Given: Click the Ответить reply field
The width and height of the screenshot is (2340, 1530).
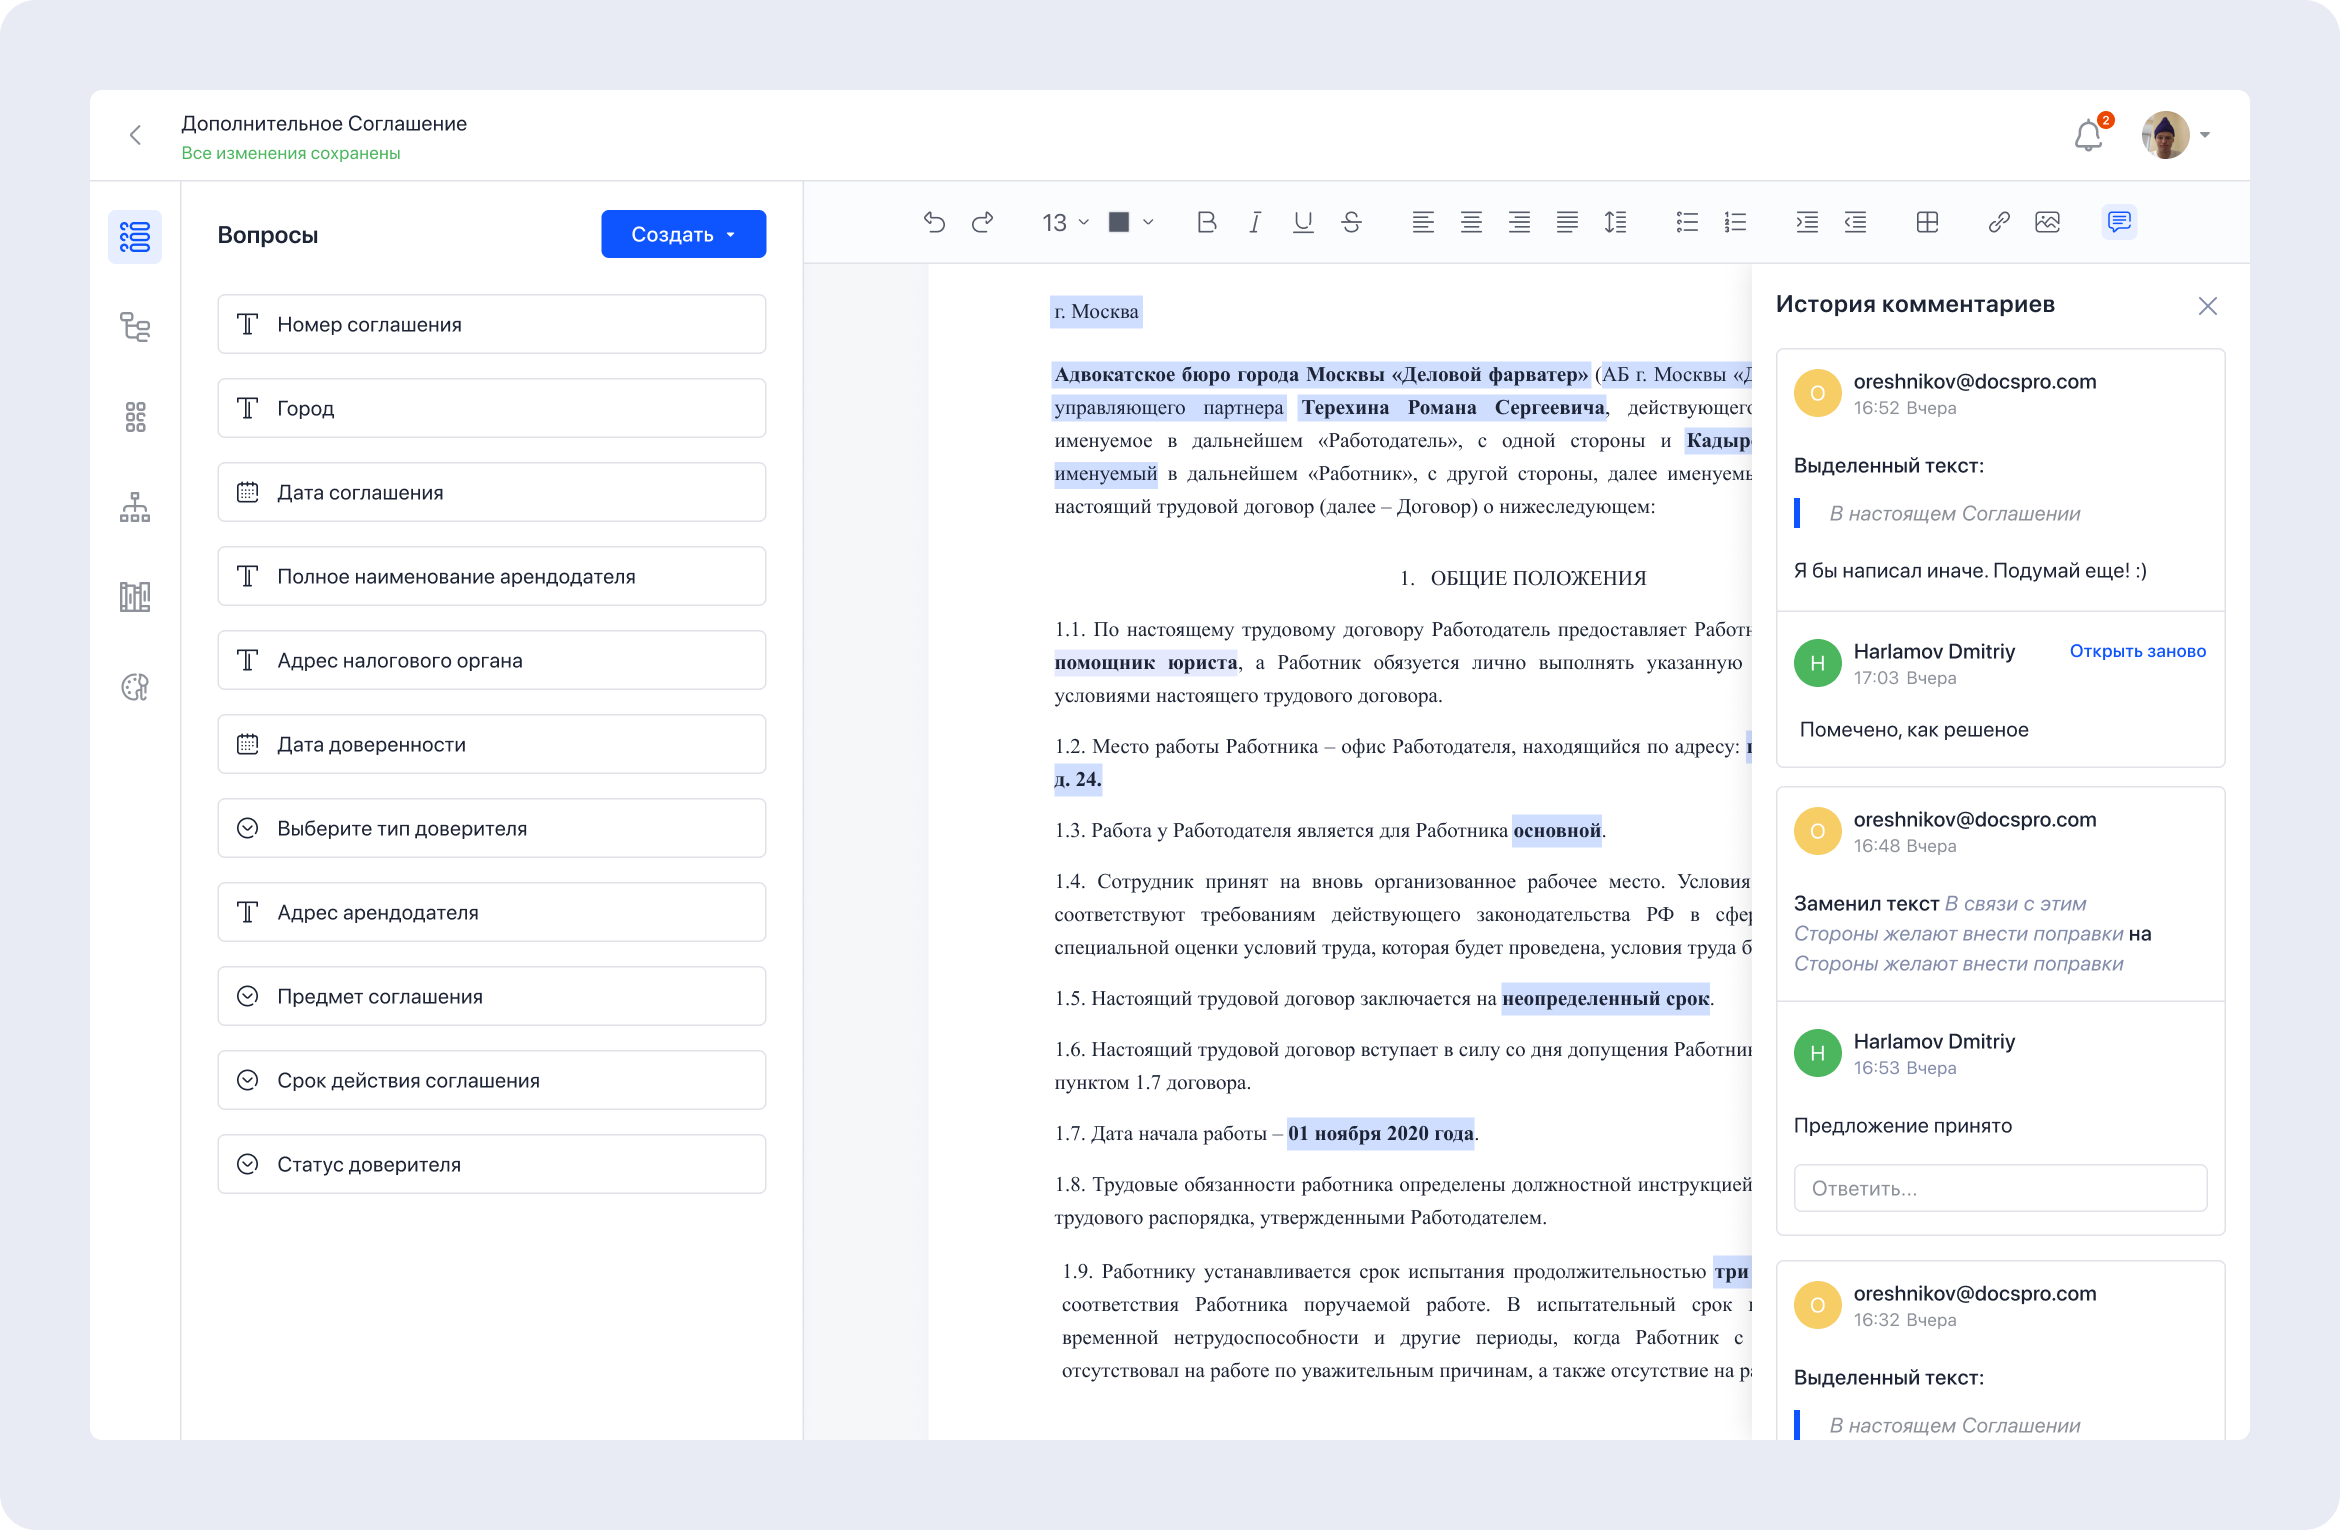Looking at the screenshot, I should tap(2000, 1188).
